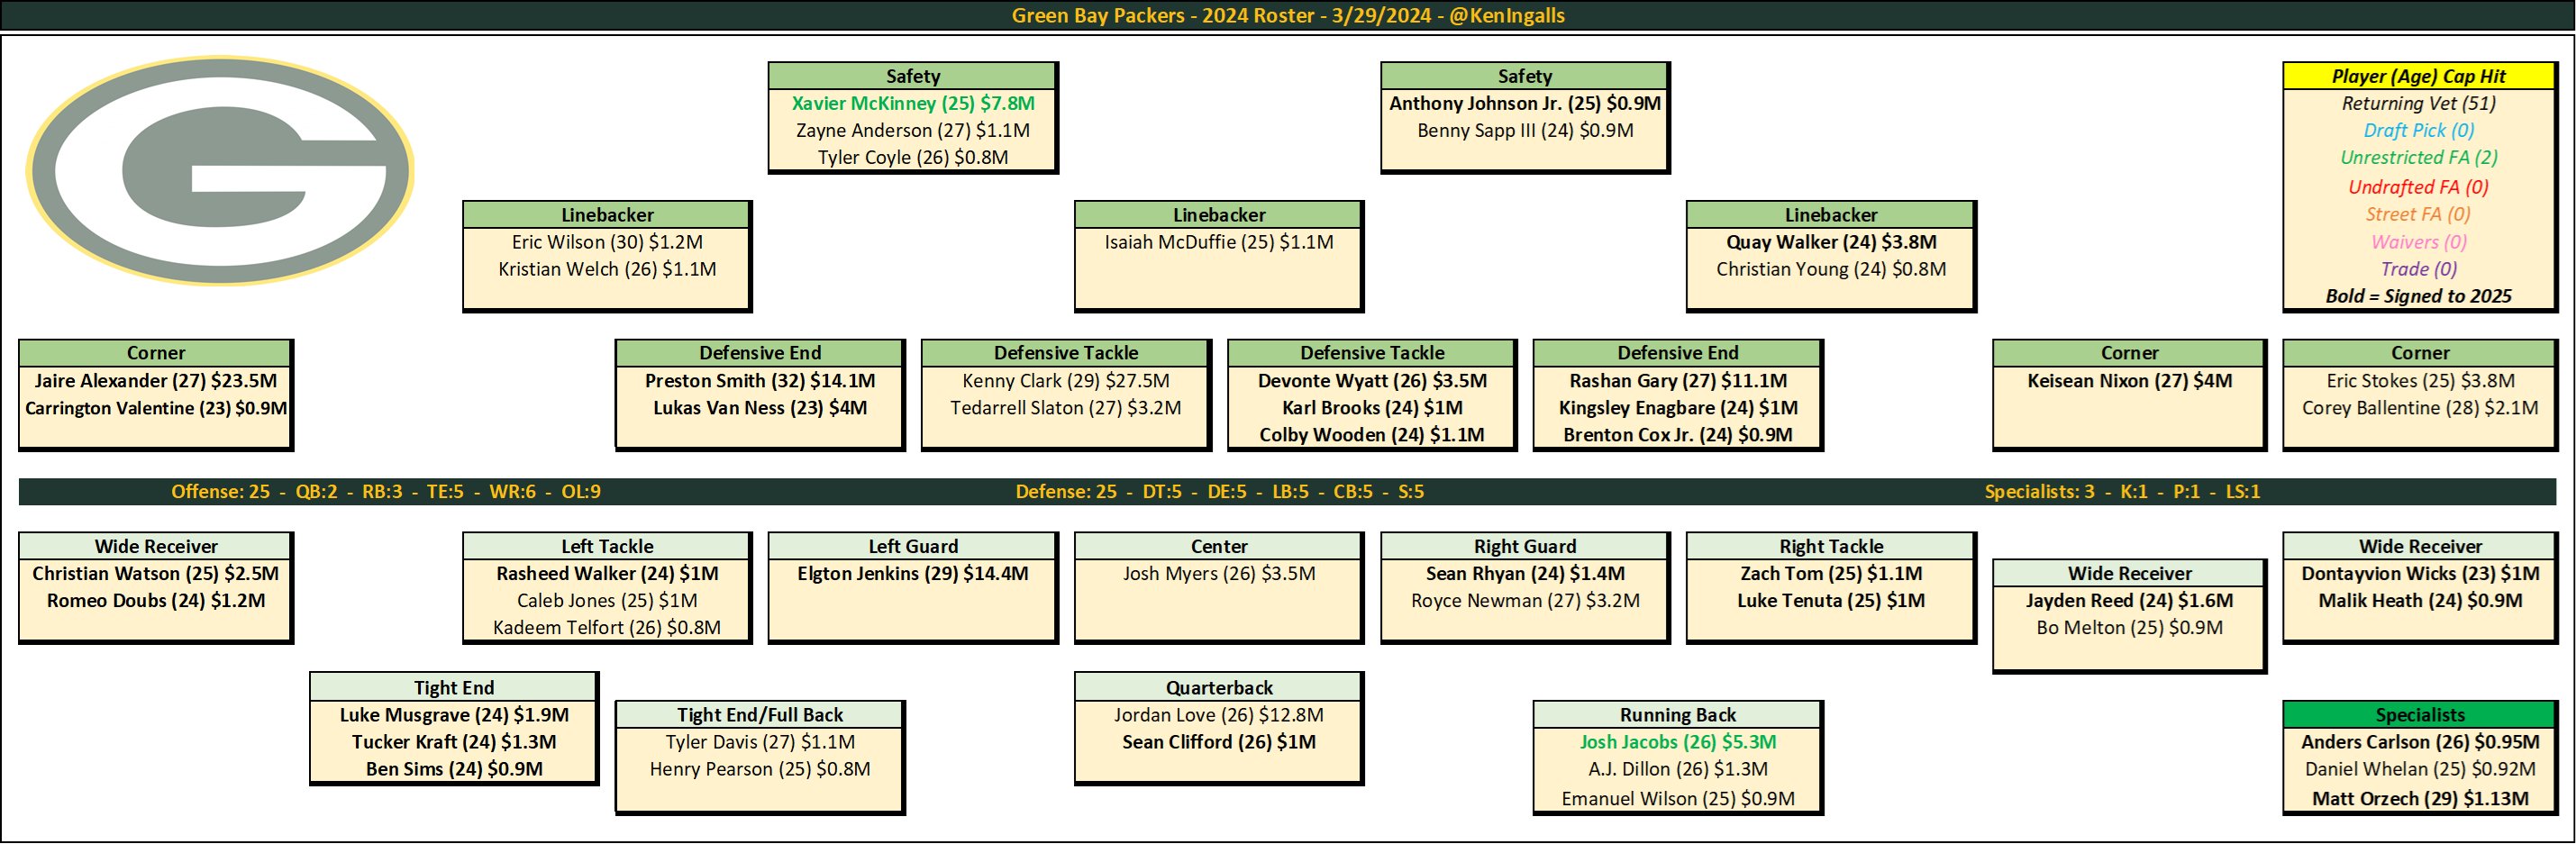This screenshot has width=2576, height=844.
Task: Select Kenny Clark (29) $27.5M row
Action: 1066,381
